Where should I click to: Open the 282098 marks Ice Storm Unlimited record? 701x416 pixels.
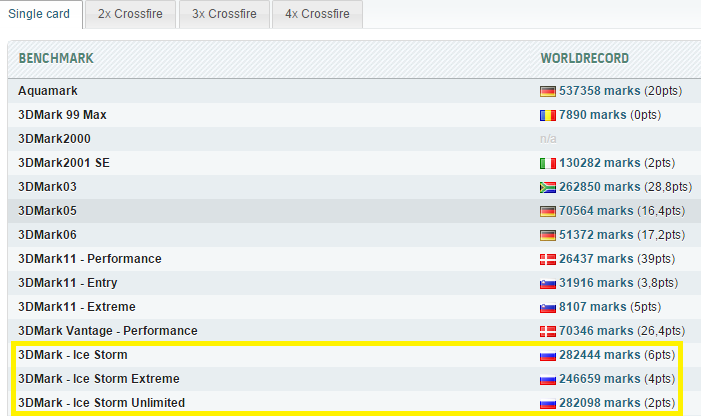coord(599,403)
